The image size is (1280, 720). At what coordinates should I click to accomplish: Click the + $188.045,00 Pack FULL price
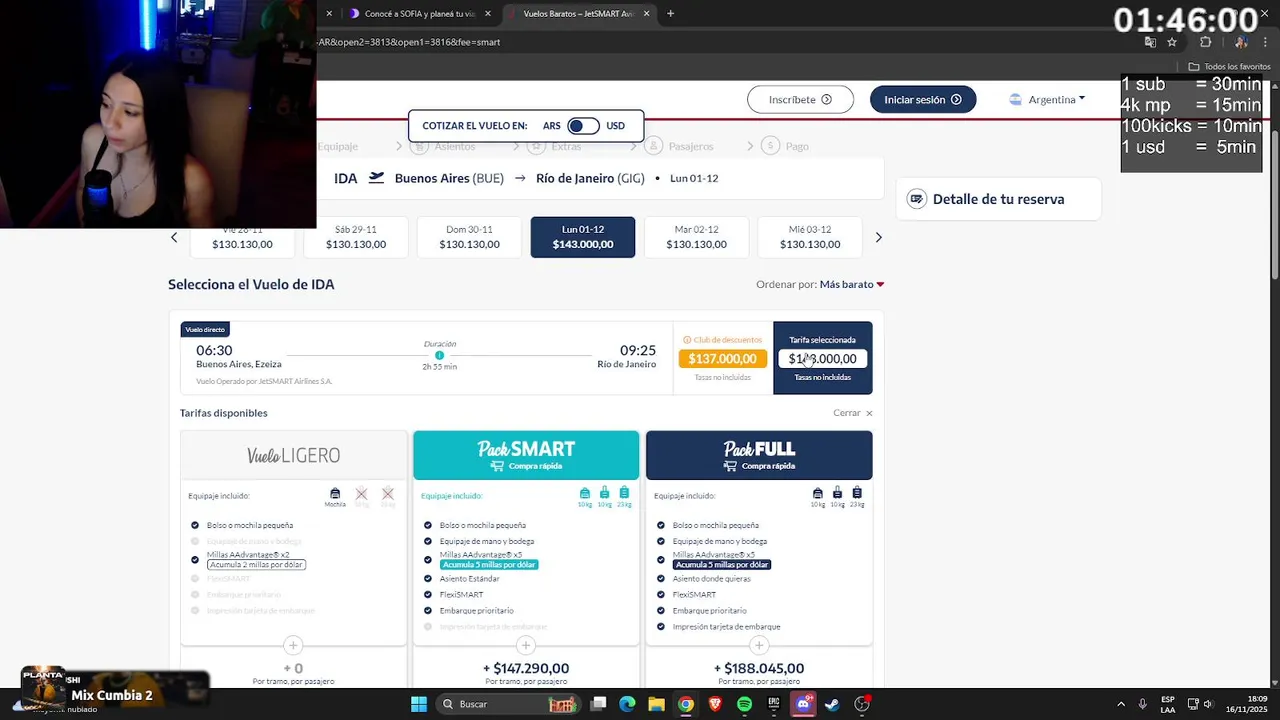tap(759, 668)
